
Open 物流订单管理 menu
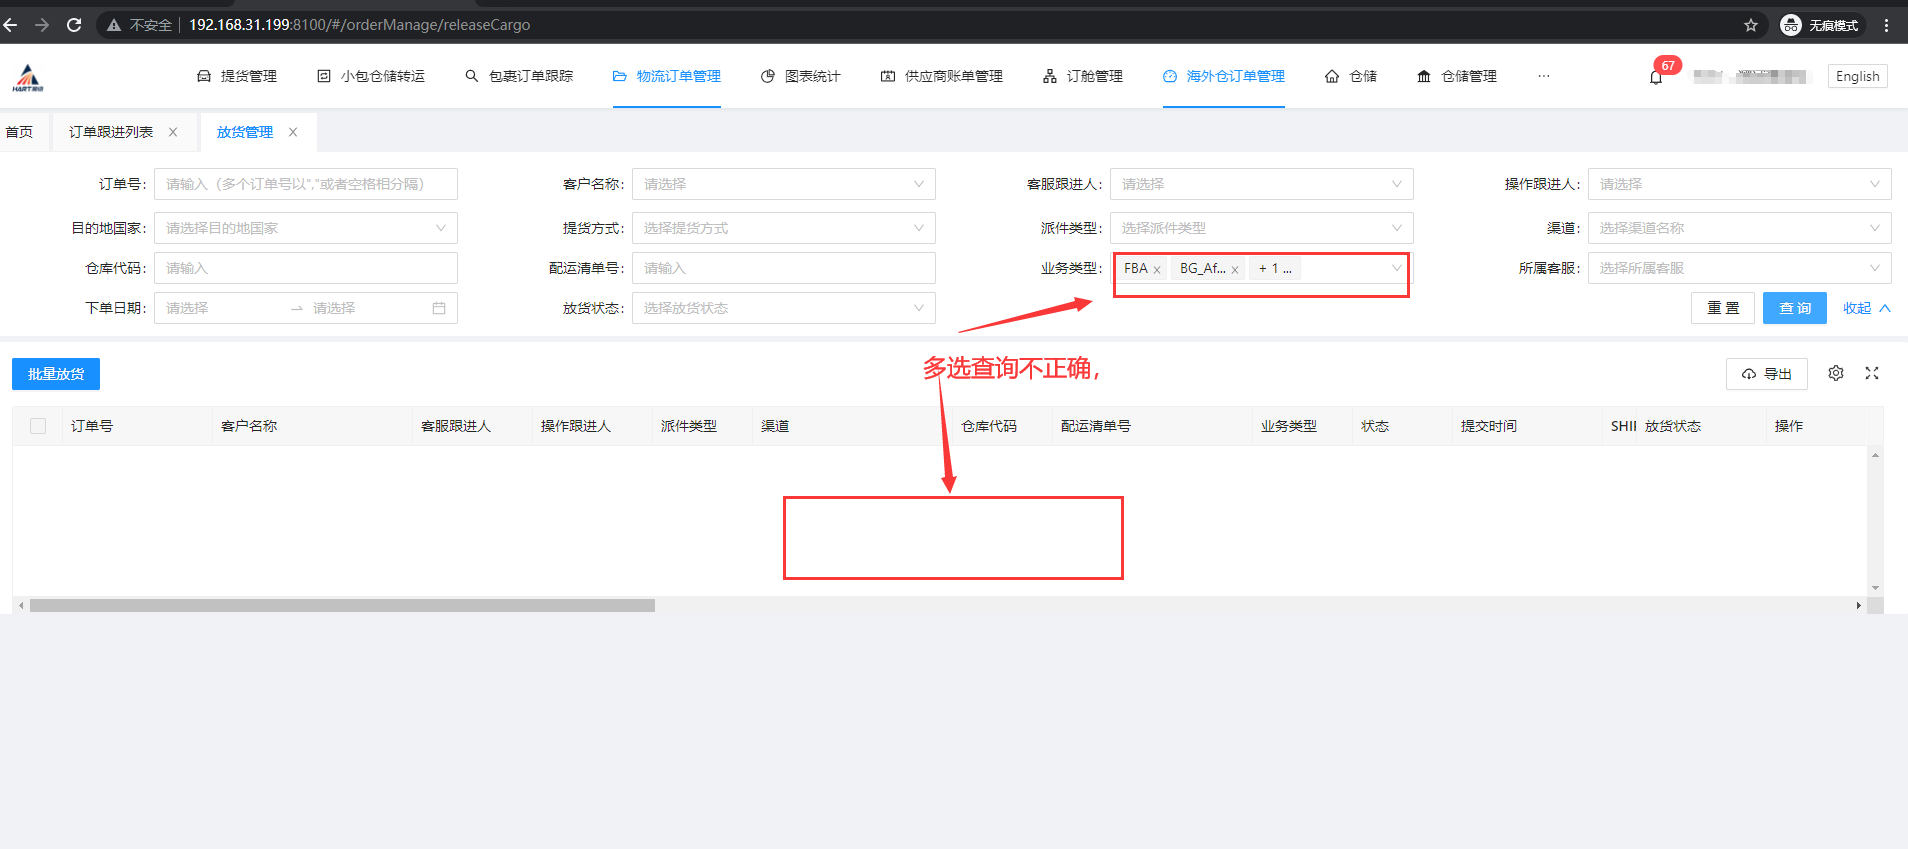(667, 76)
